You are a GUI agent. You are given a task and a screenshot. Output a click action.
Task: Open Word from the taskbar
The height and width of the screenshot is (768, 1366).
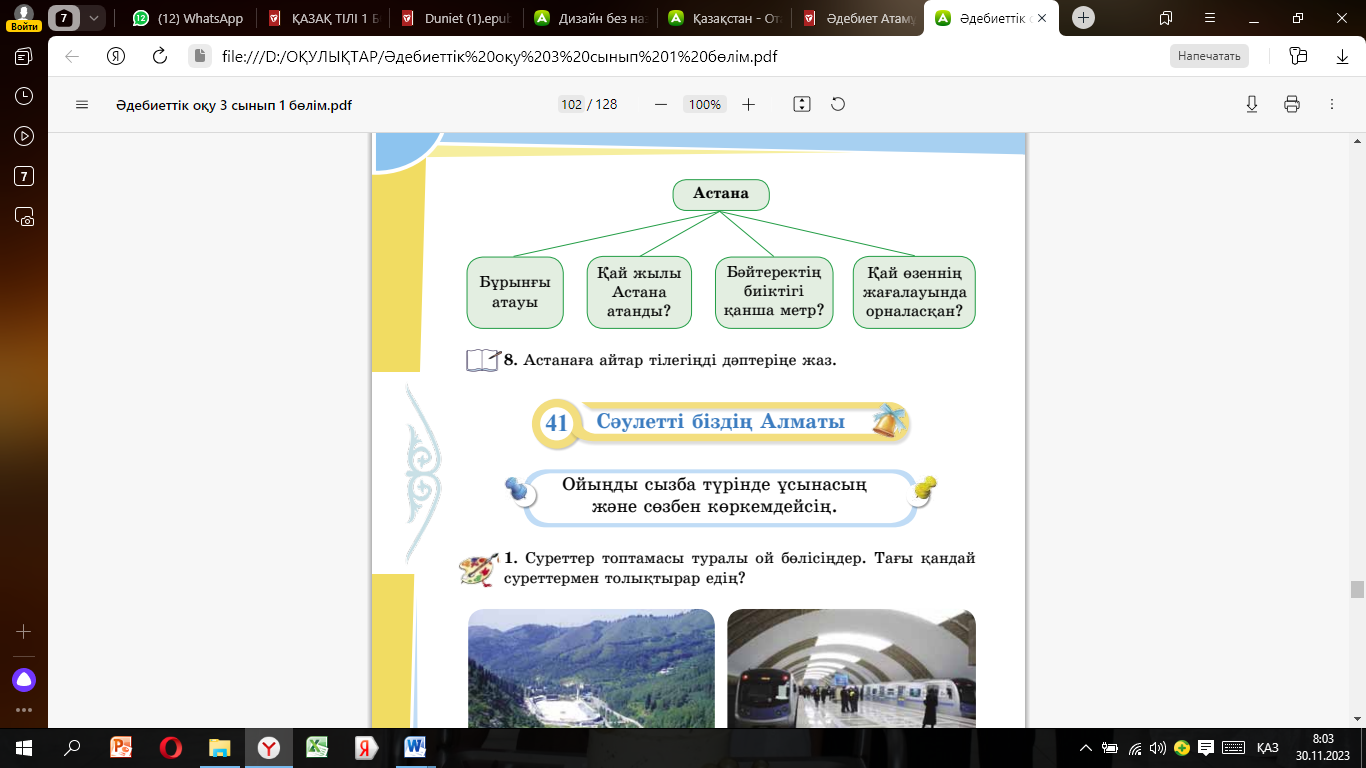pos(415,747)
